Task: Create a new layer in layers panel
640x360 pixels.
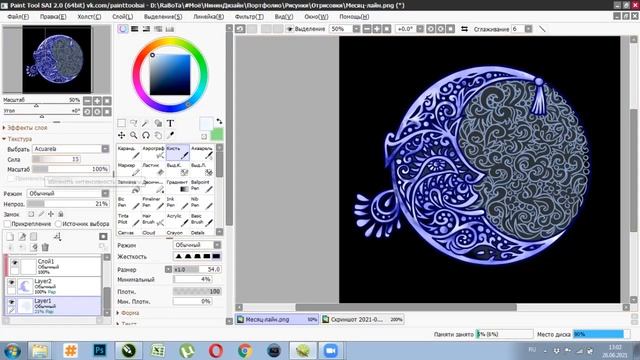Action: click(10, 236)
